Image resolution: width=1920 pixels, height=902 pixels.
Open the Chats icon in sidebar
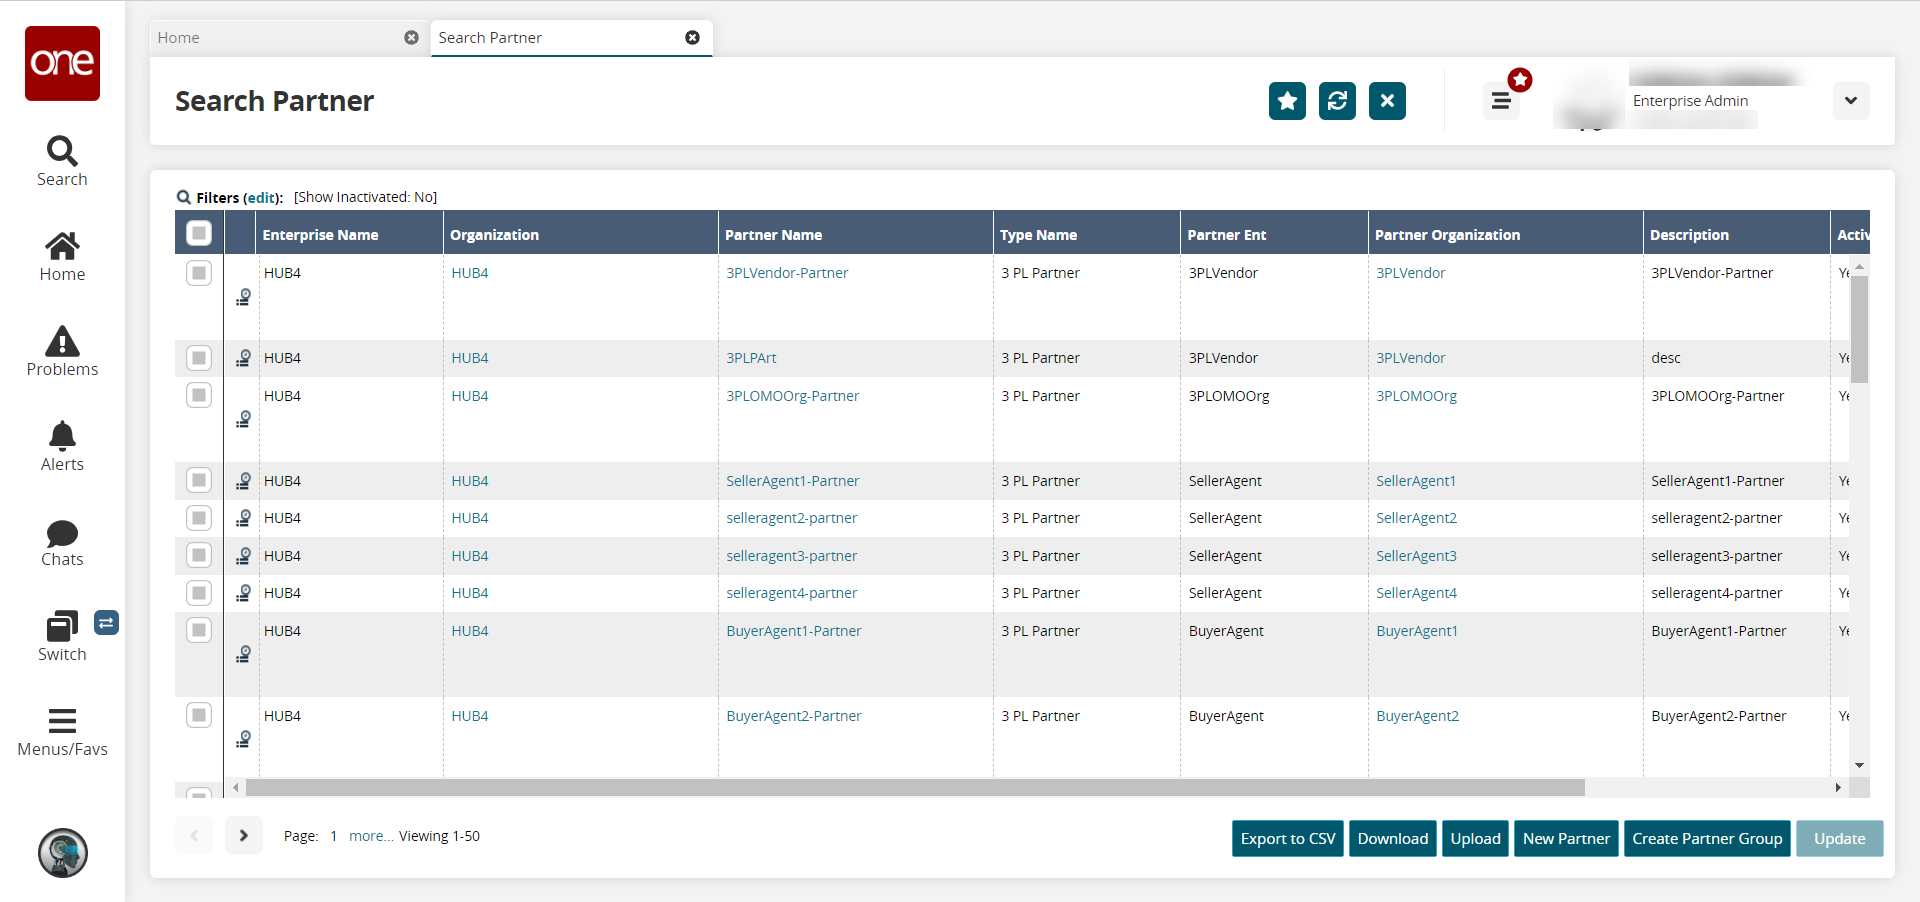tap(62, 533)
